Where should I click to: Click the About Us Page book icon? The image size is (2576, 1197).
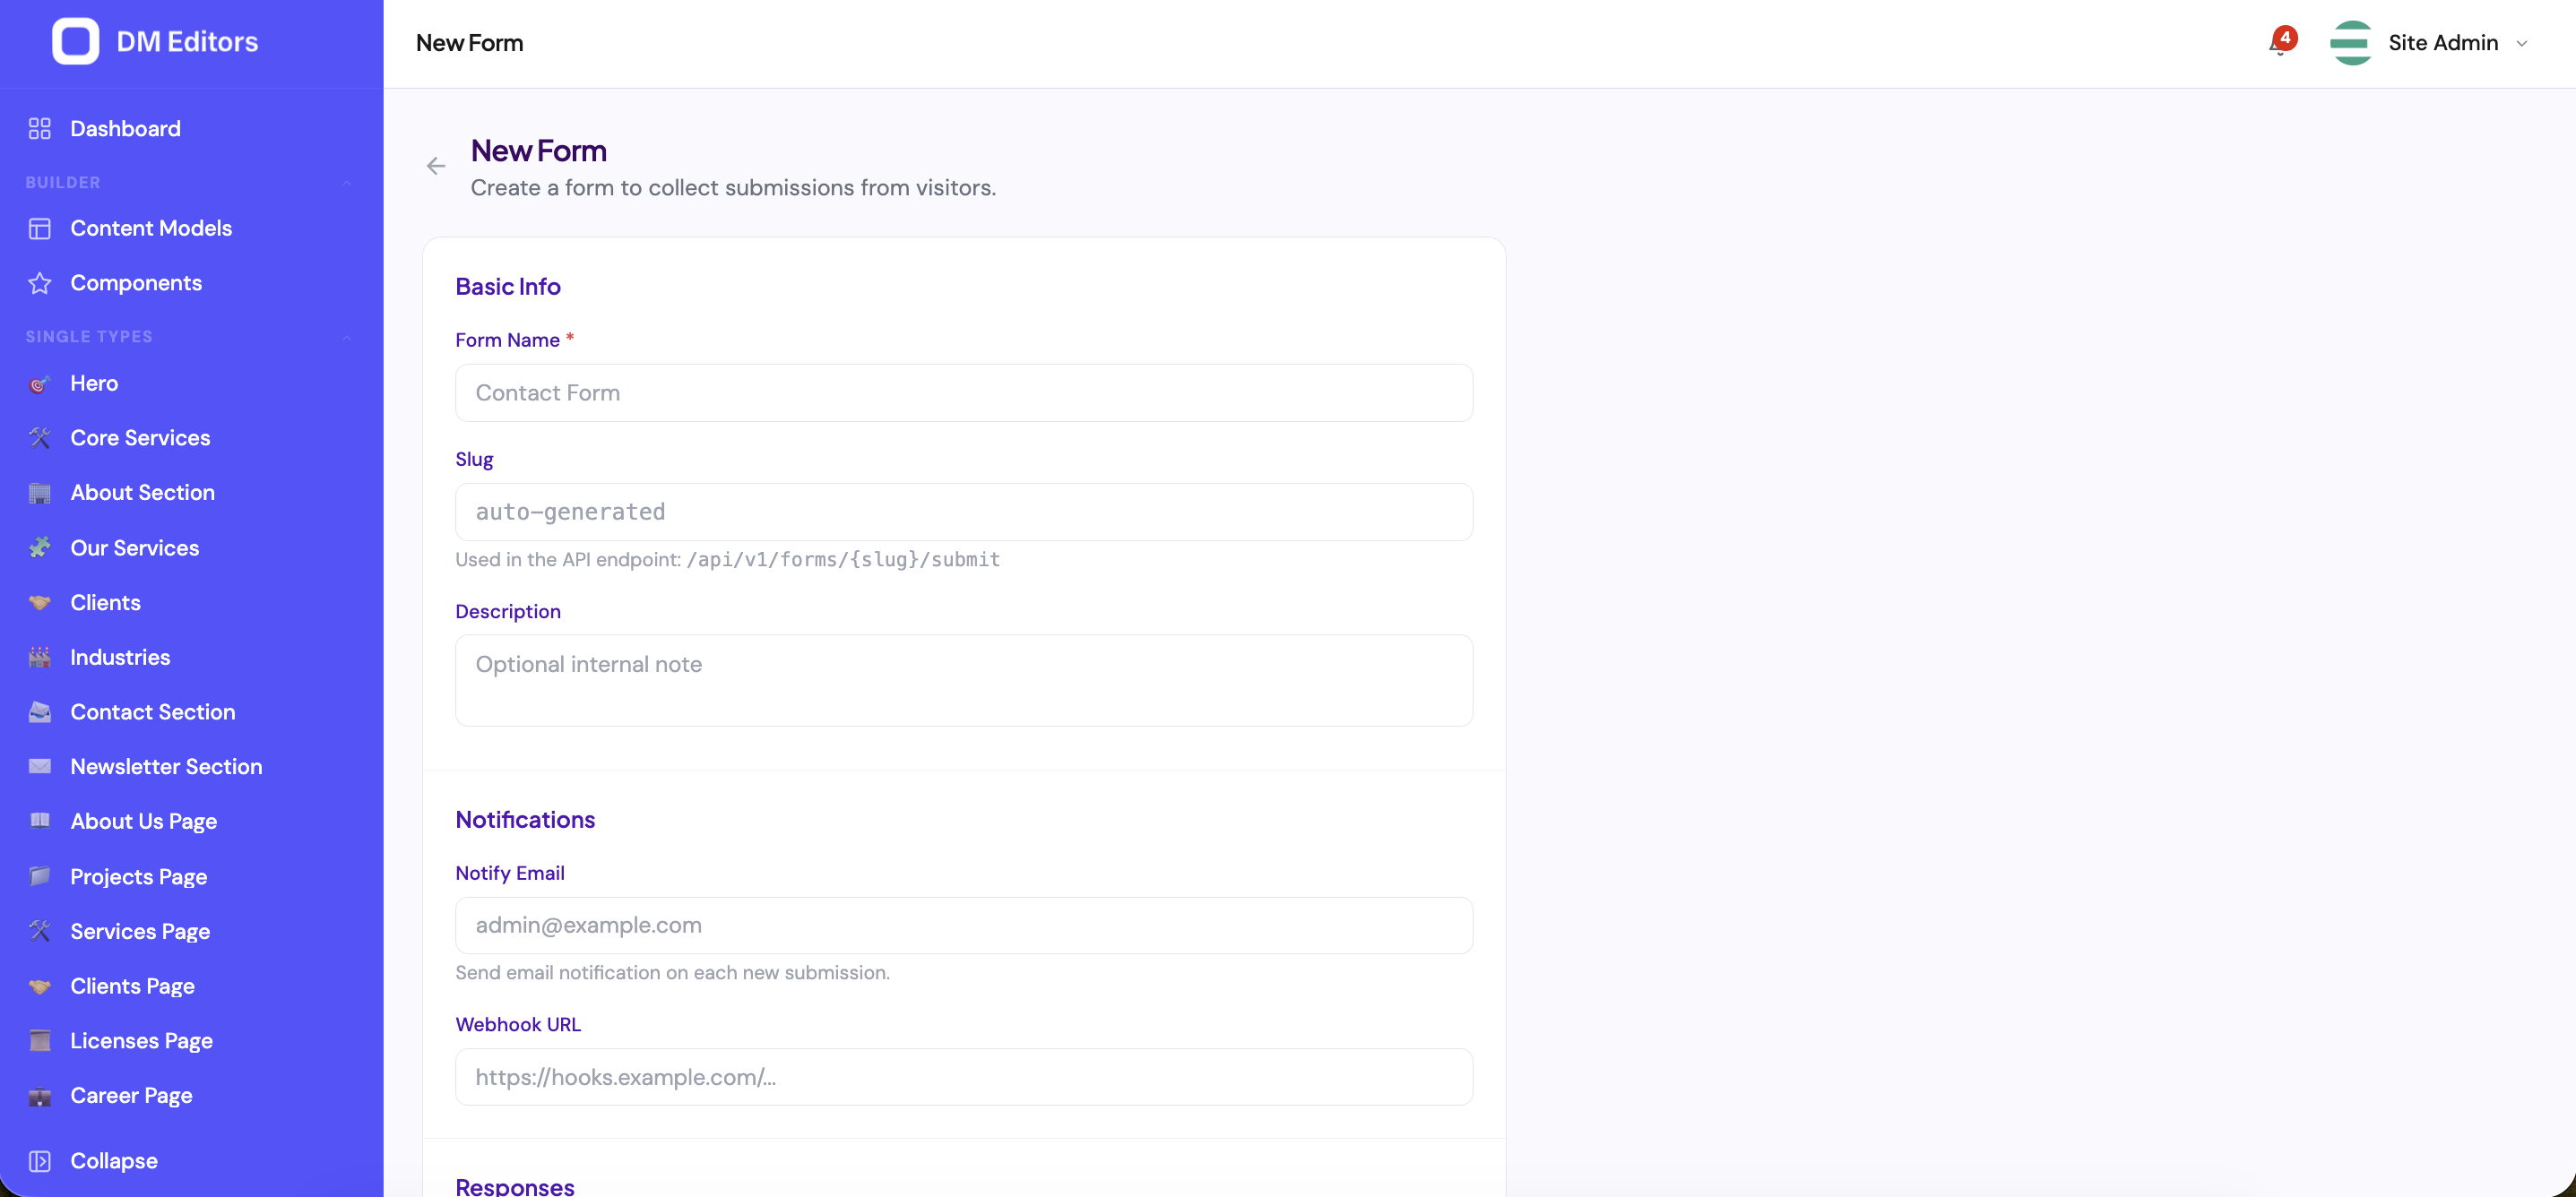39,821
